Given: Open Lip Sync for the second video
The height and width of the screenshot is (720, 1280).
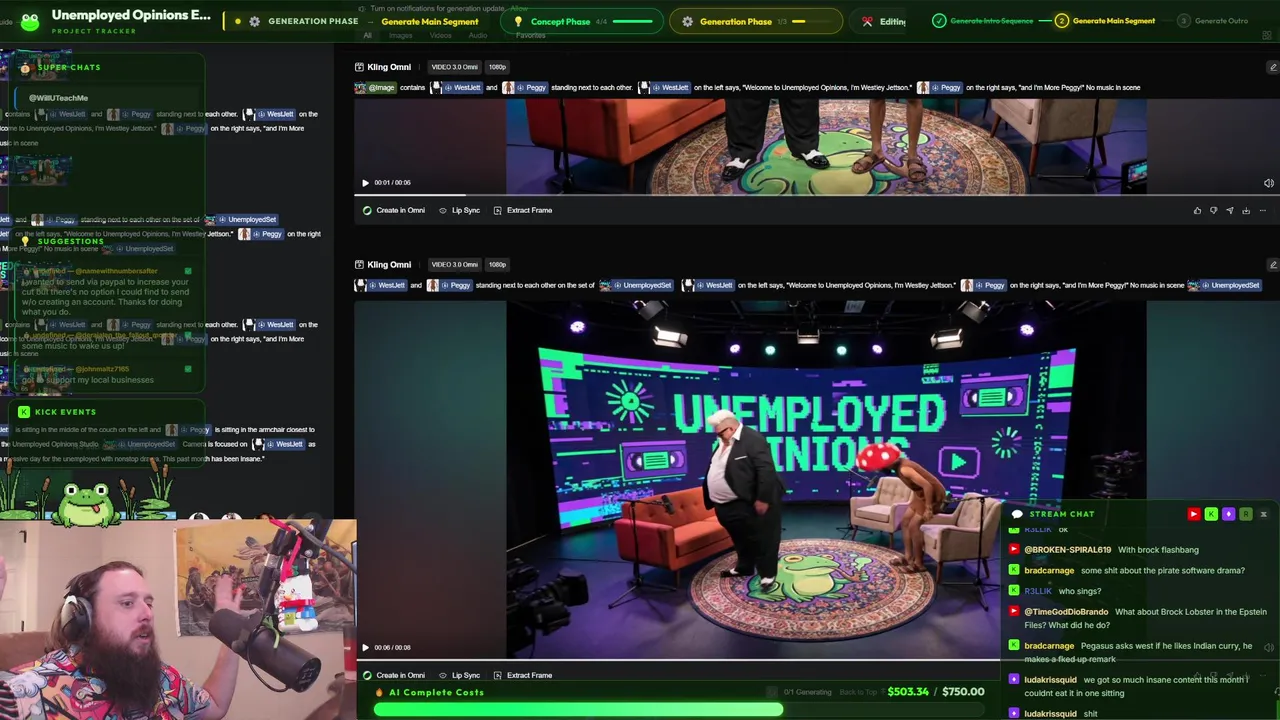Looking at the screenshot, I should coord(459,676).
